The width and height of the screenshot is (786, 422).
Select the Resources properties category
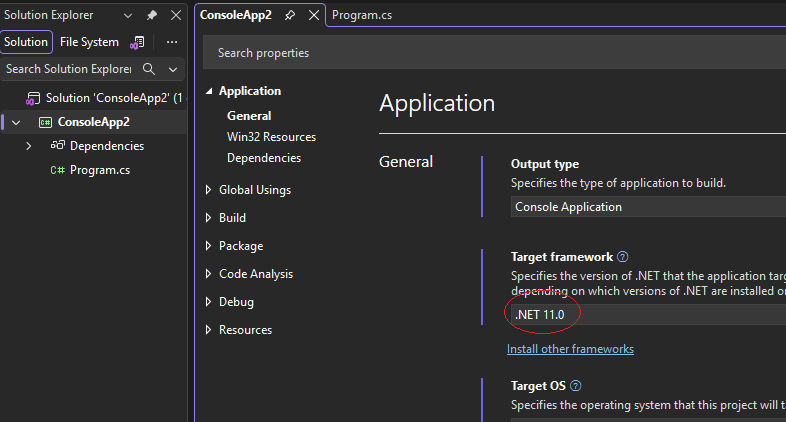pos(245,330)
